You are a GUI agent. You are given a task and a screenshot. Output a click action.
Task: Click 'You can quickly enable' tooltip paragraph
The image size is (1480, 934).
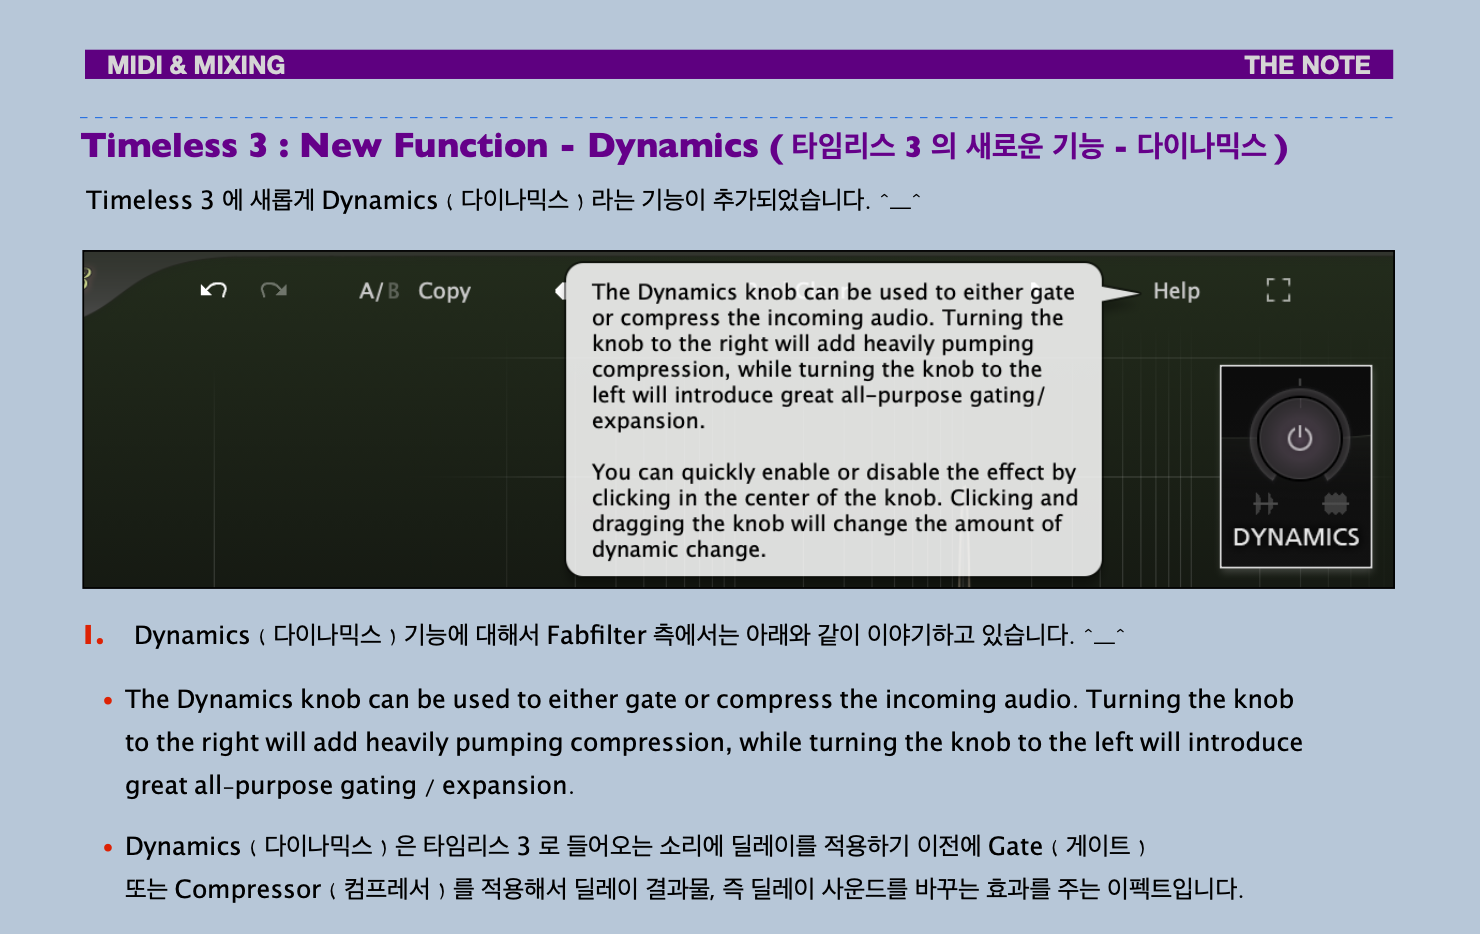tap(835, 511)
